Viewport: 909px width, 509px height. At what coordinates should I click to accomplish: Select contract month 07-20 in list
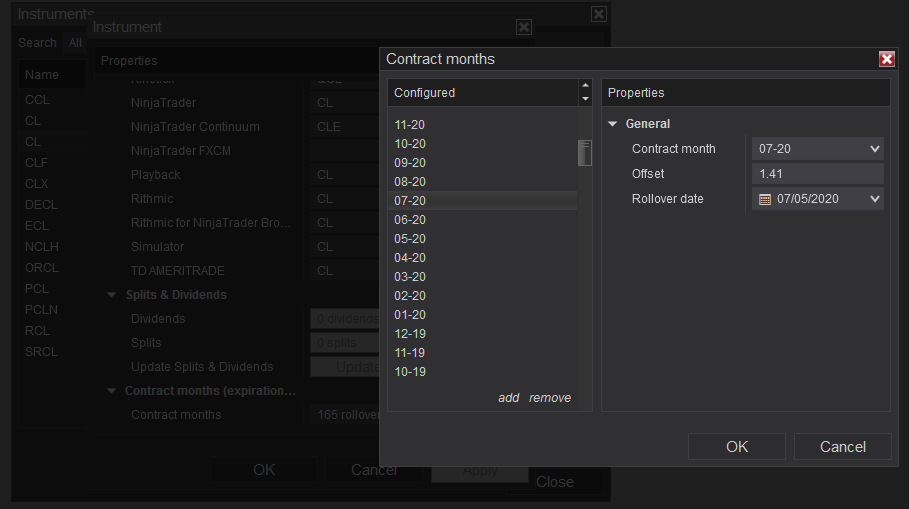pyautogui.click(x=482, y=201)
